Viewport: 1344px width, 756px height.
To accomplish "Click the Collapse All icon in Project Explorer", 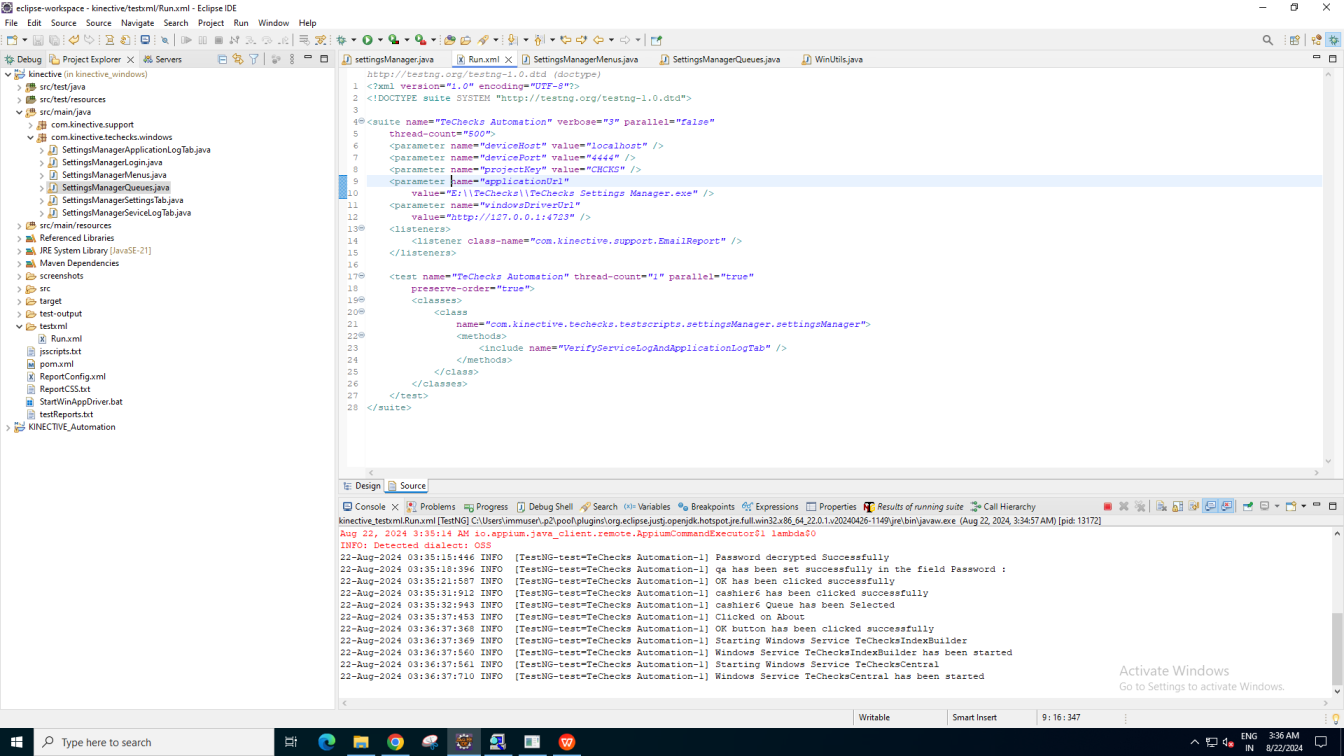I will click(222, 60).
